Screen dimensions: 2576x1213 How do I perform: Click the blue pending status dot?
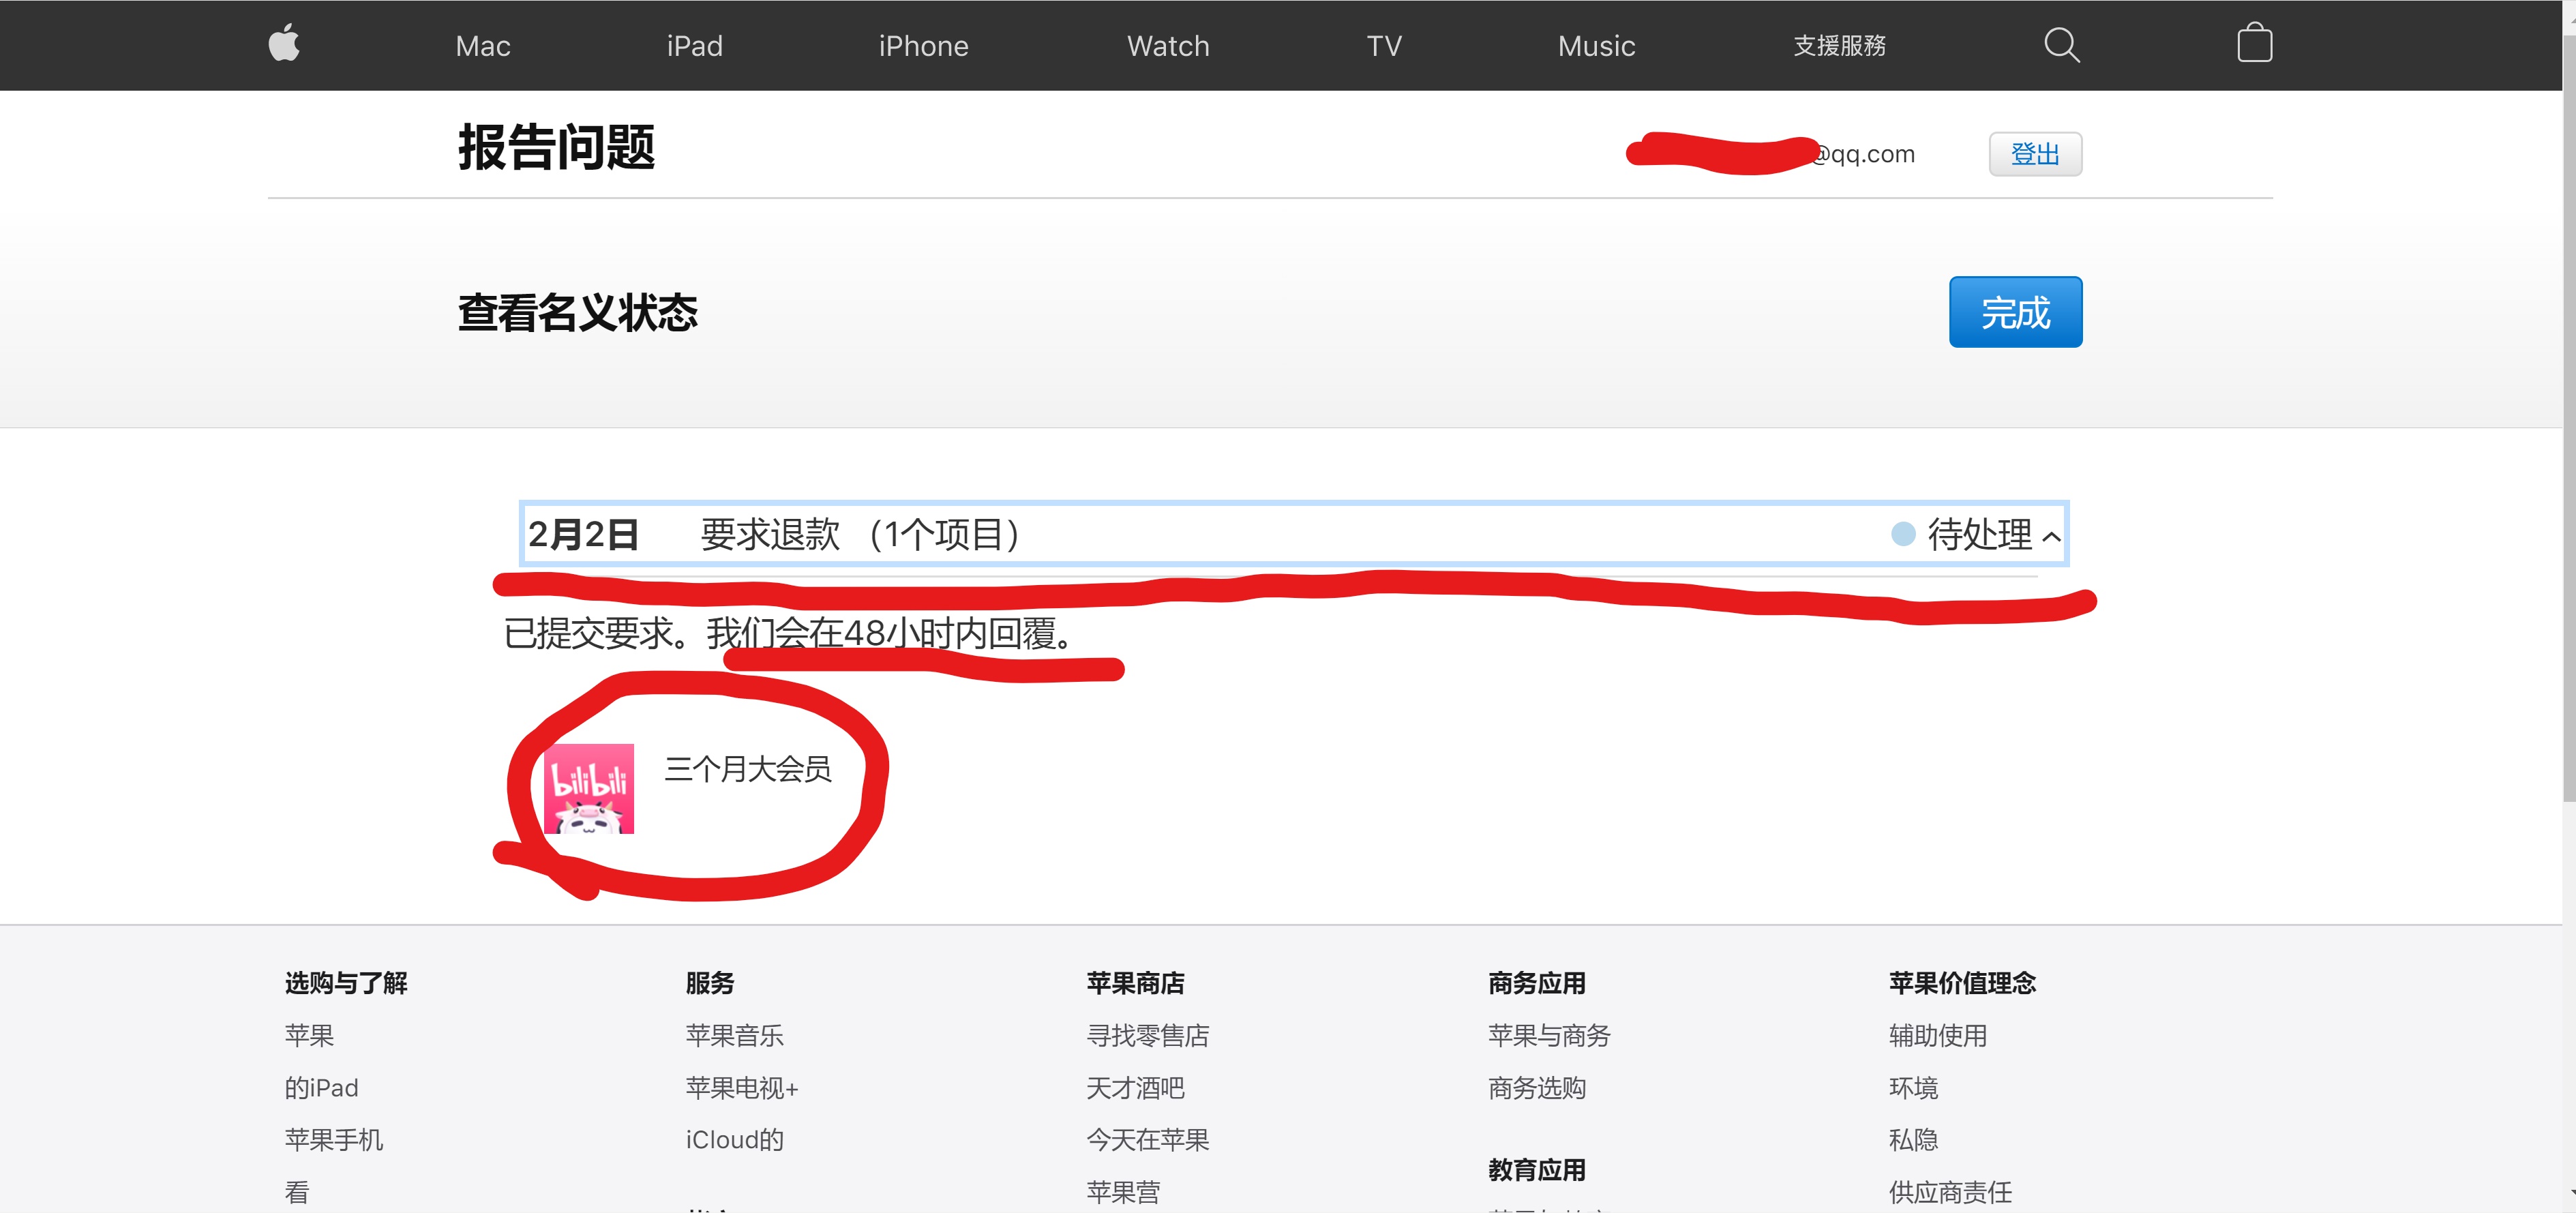click(1903, 534)
